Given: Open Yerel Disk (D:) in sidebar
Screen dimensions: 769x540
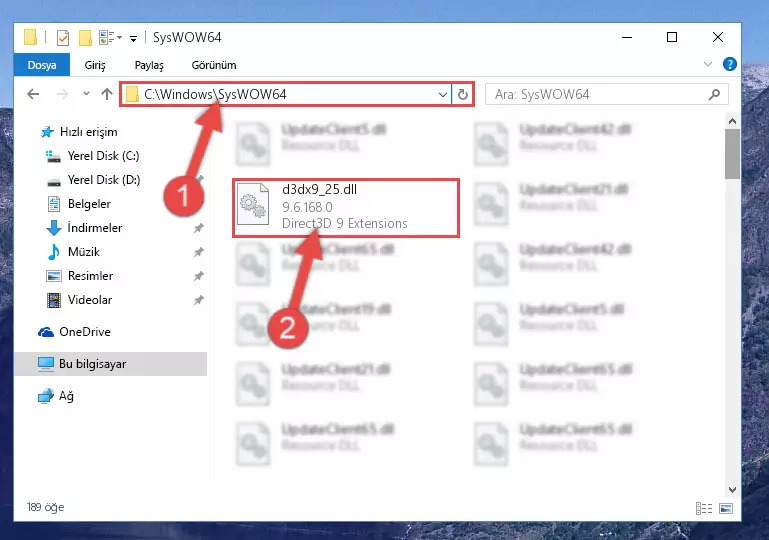Looking at the screenshot, I should (x=104, y=180).
